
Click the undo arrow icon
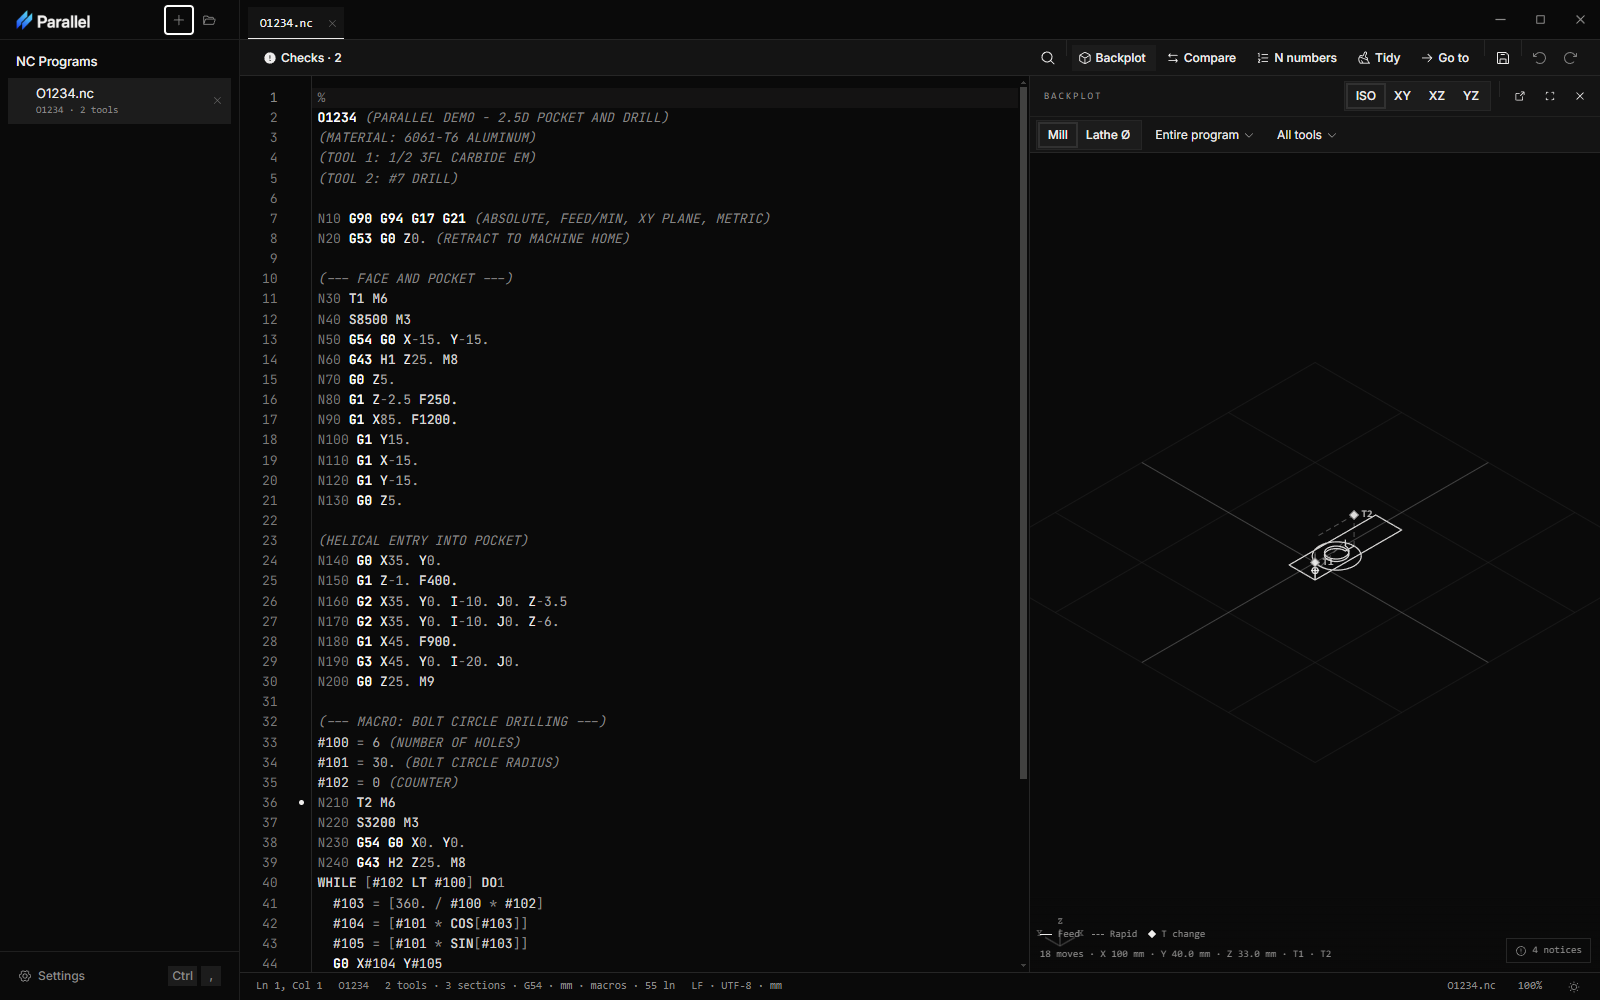point(1540,58)
